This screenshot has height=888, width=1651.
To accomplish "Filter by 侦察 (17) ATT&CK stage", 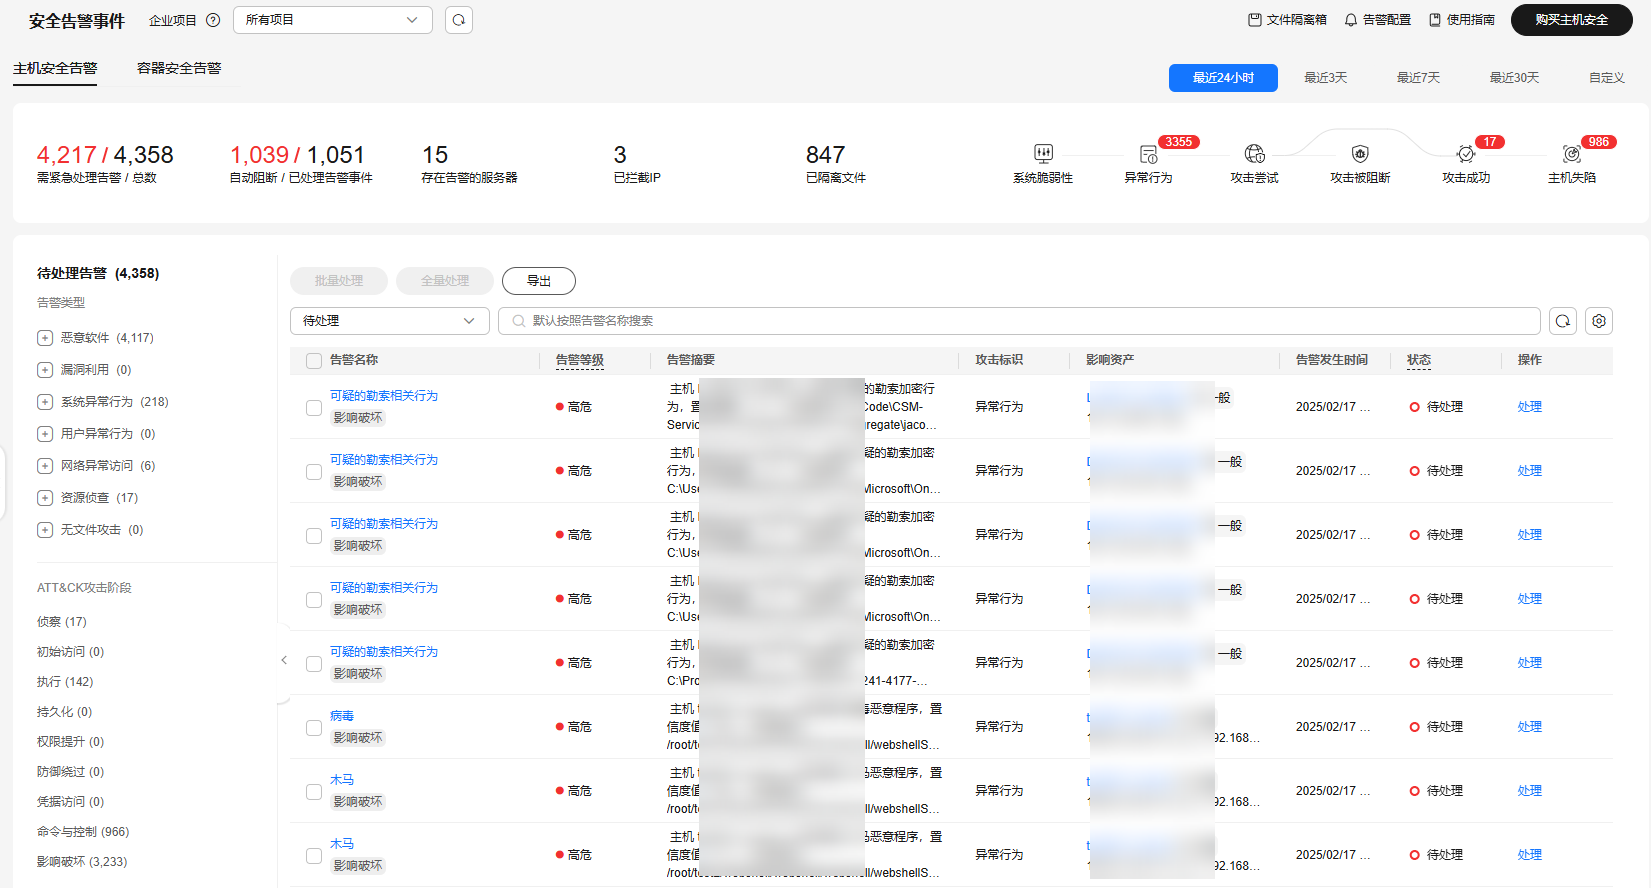I will pyautogui.click(x=62, y=622).
